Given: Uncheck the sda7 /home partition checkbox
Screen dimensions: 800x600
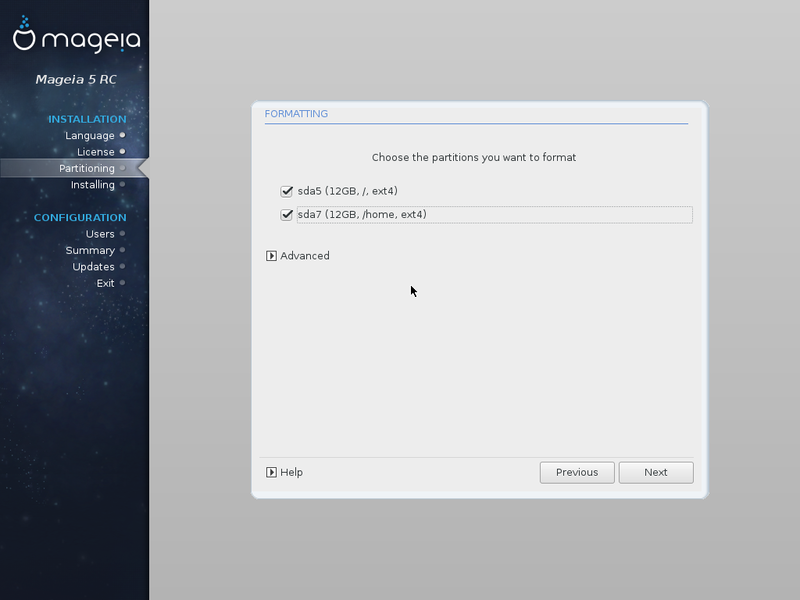Looking at the screenshot, I should pos(286,215).
